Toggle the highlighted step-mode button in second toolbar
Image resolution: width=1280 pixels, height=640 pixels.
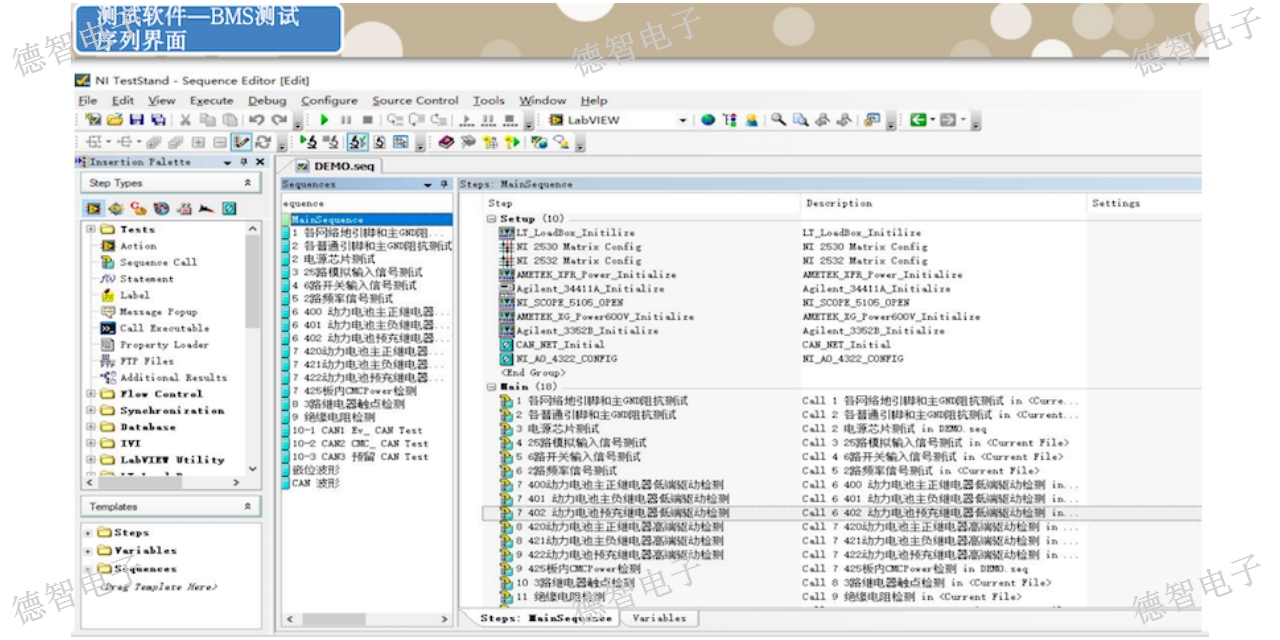pos(358,142)
